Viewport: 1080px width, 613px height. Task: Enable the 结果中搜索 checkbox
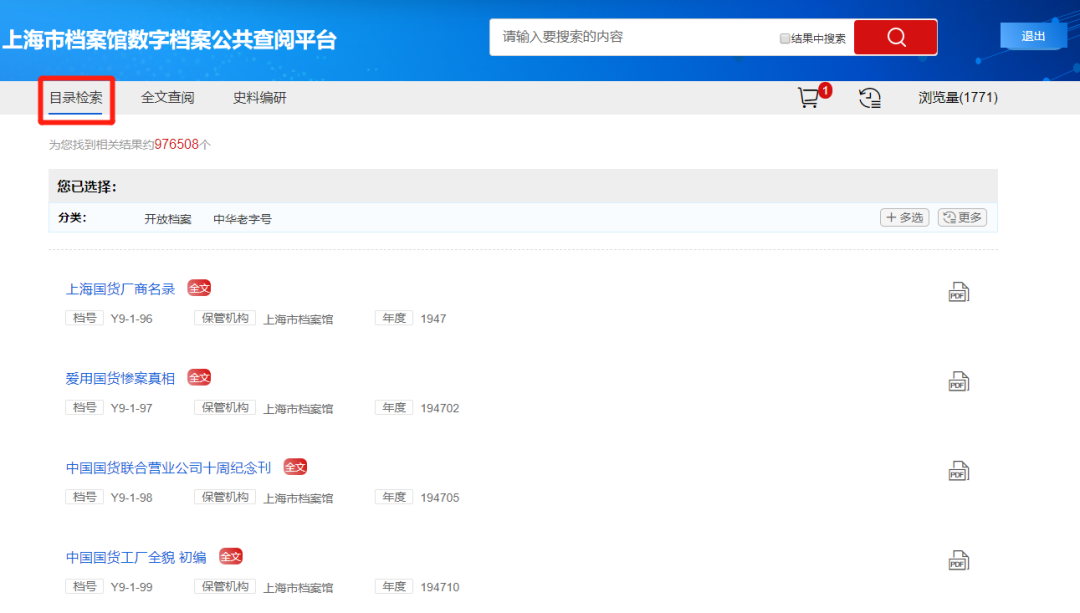[785, 39]
